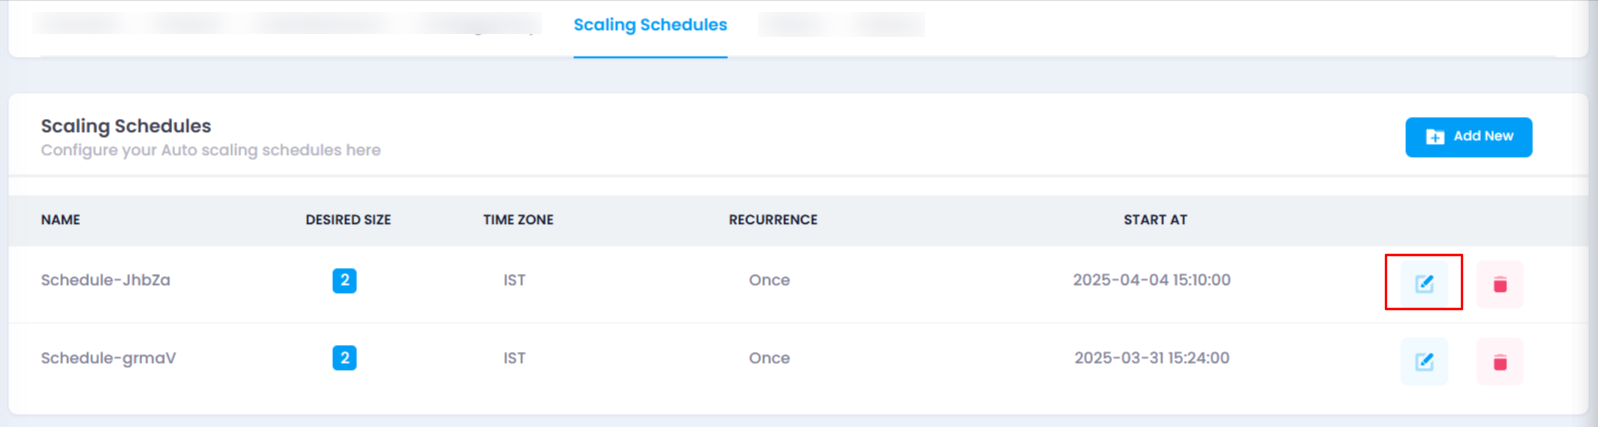Click the IST time zone for Schedule-grmaV
This screenshot has height=427, width=1598.
[x=514, y=358]
